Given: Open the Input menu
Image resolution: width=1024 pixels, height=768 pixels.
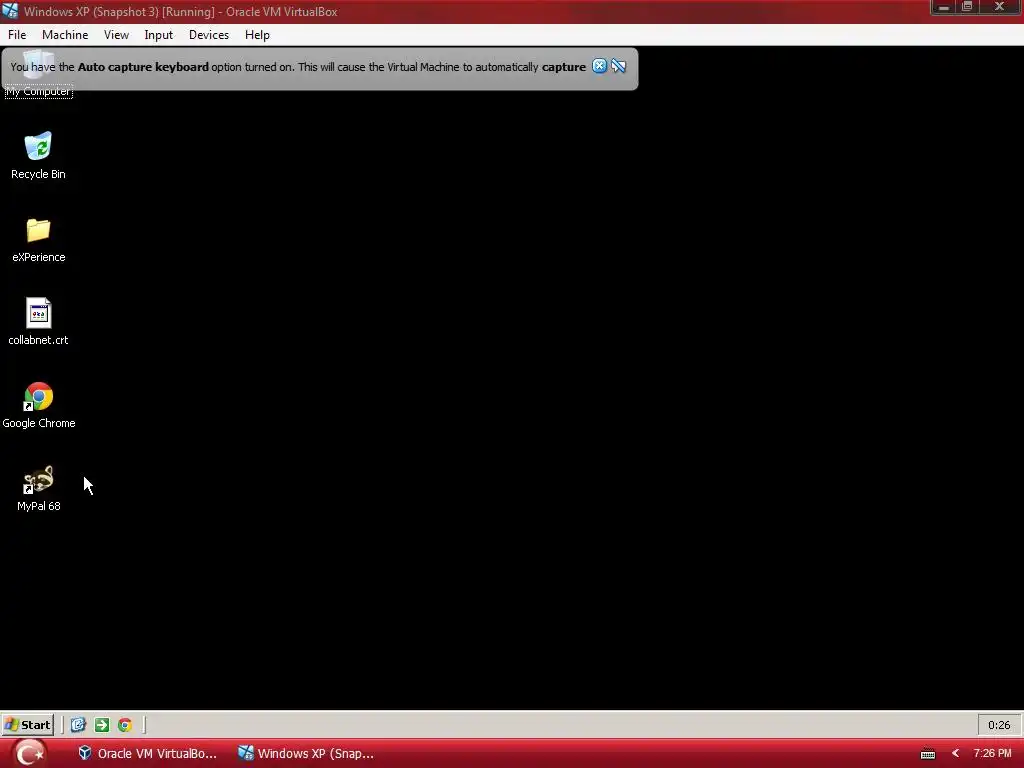Looking at the screenshot, I should click(x=159, y=35).
